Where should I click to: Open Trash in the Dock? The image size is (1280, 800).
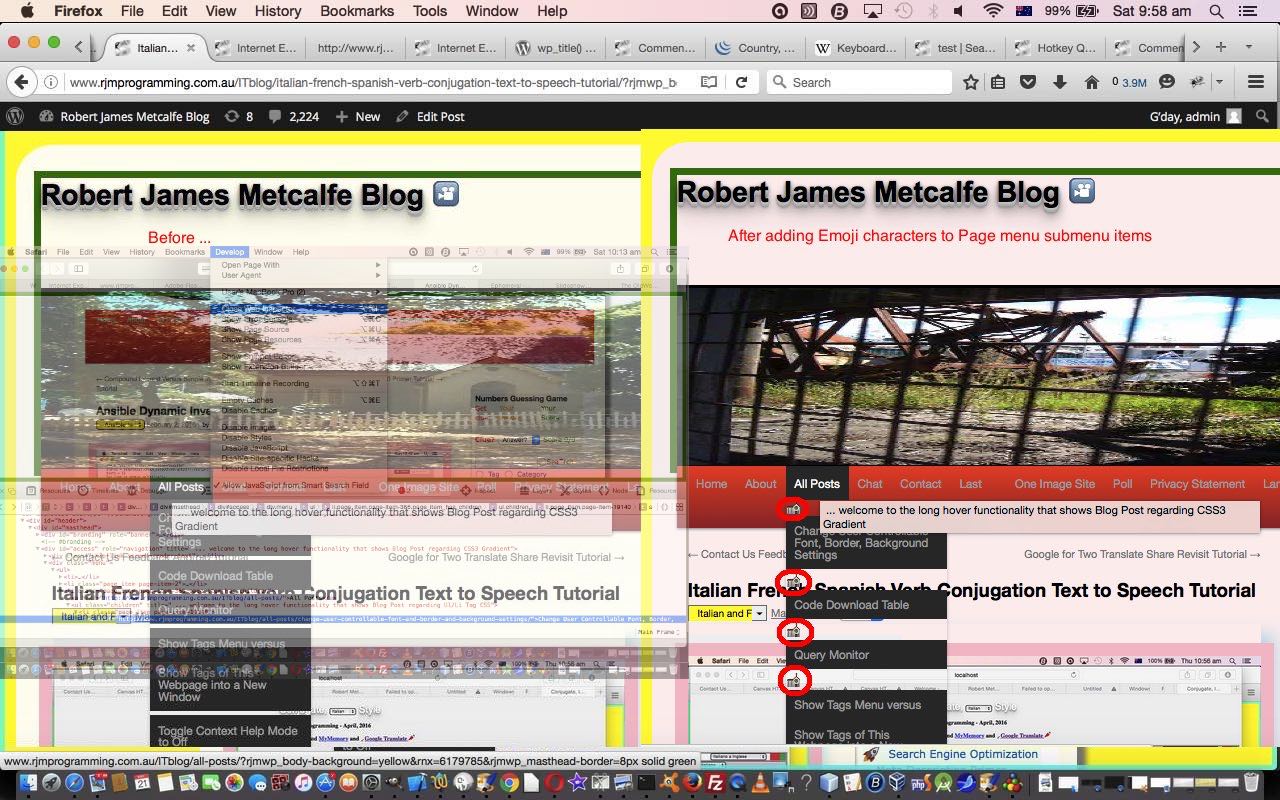click(1251, 782)
